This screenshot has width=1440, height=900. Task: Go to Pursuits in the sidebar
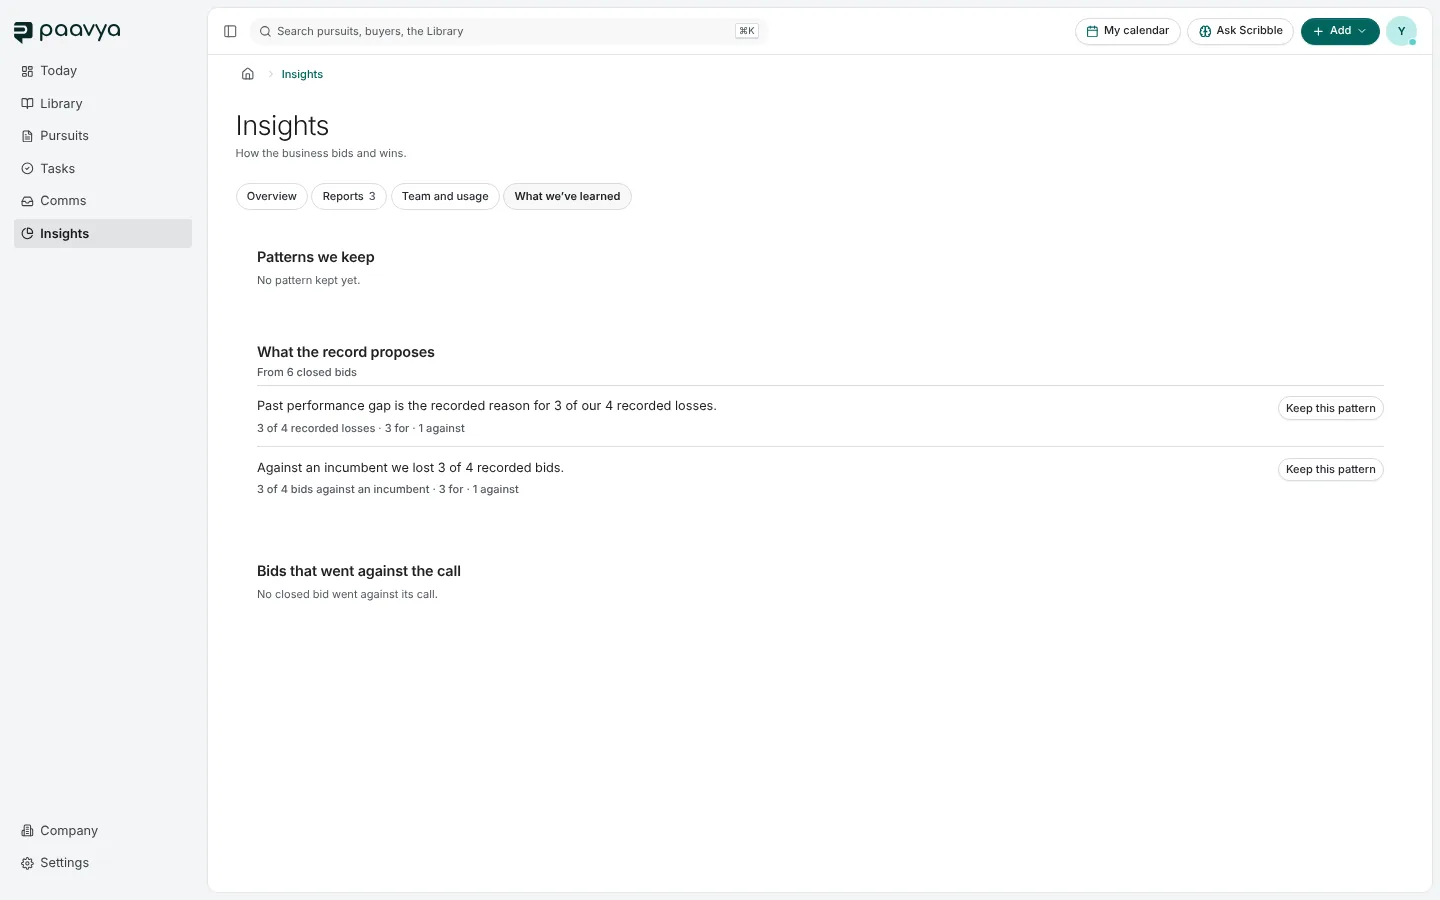pos(103,136)
